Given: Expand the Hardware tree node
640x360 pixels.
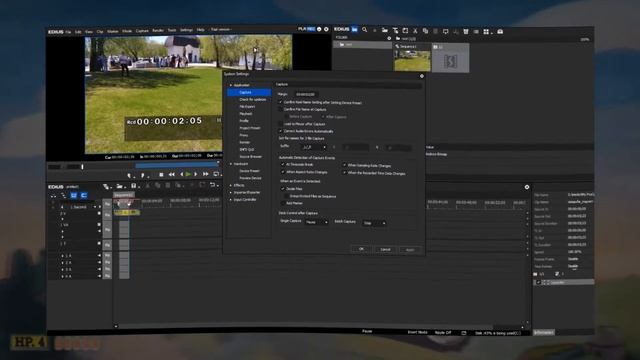Looking at the screenshot, I should (231, 164).
